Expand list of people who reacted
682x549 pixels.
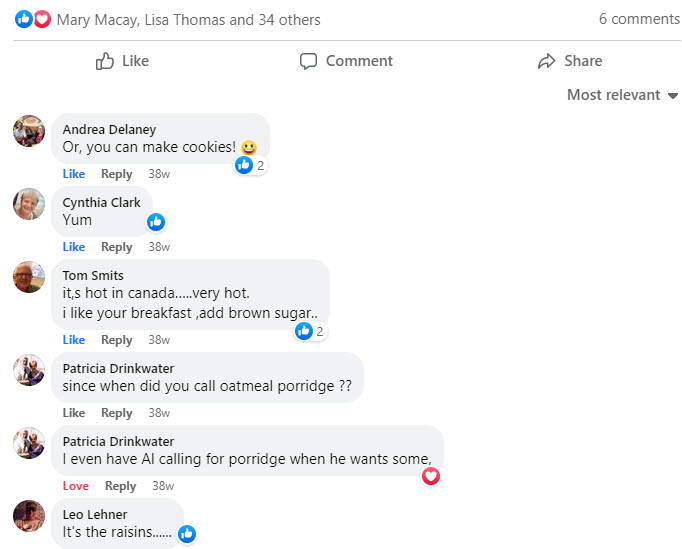coord(189,19)
